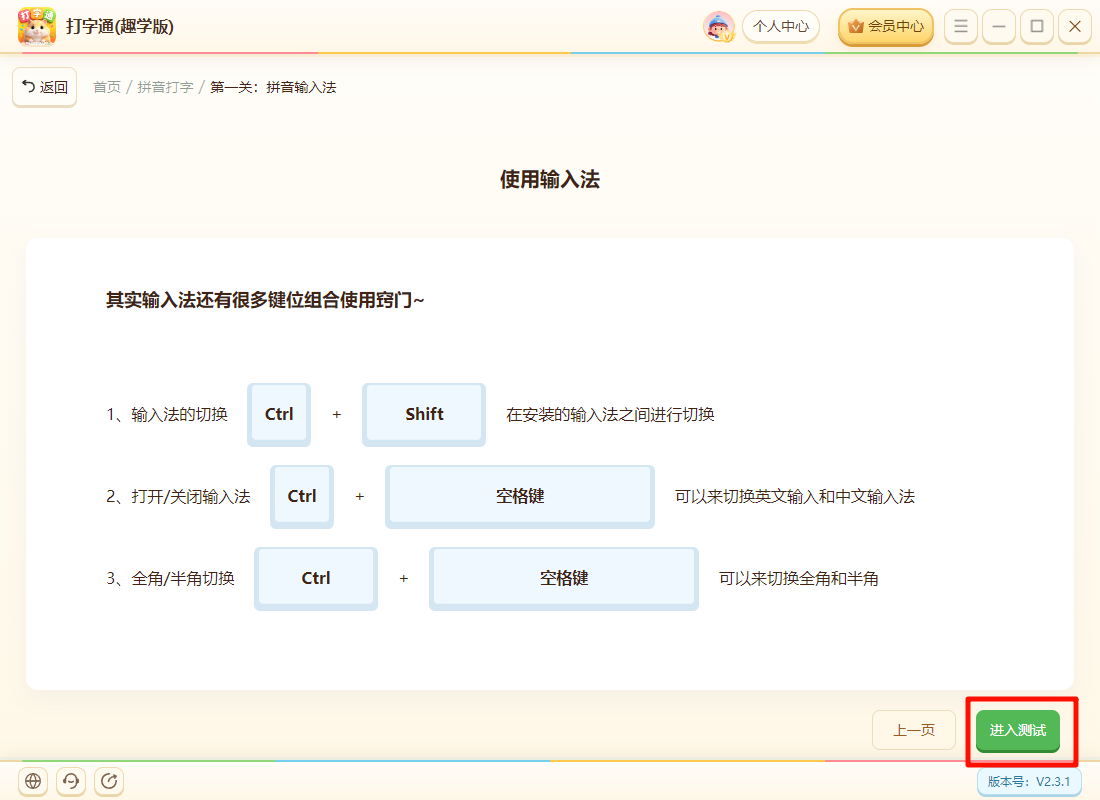Click the version label 版本号：V2.3.1

pyautogui.click(x=1029, y=781)
